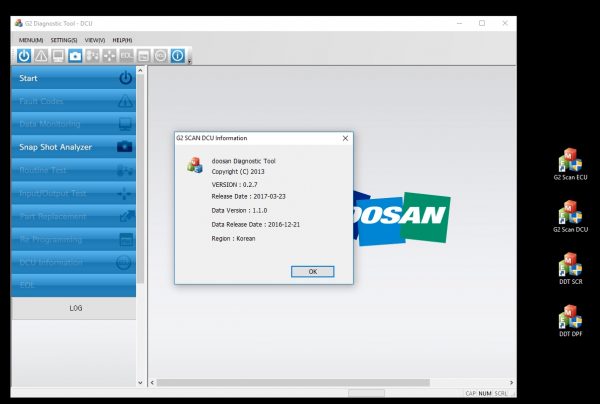Click the SCRL status bar indicator
This screenshot has height=404, width=600.
tap(501, 393)
